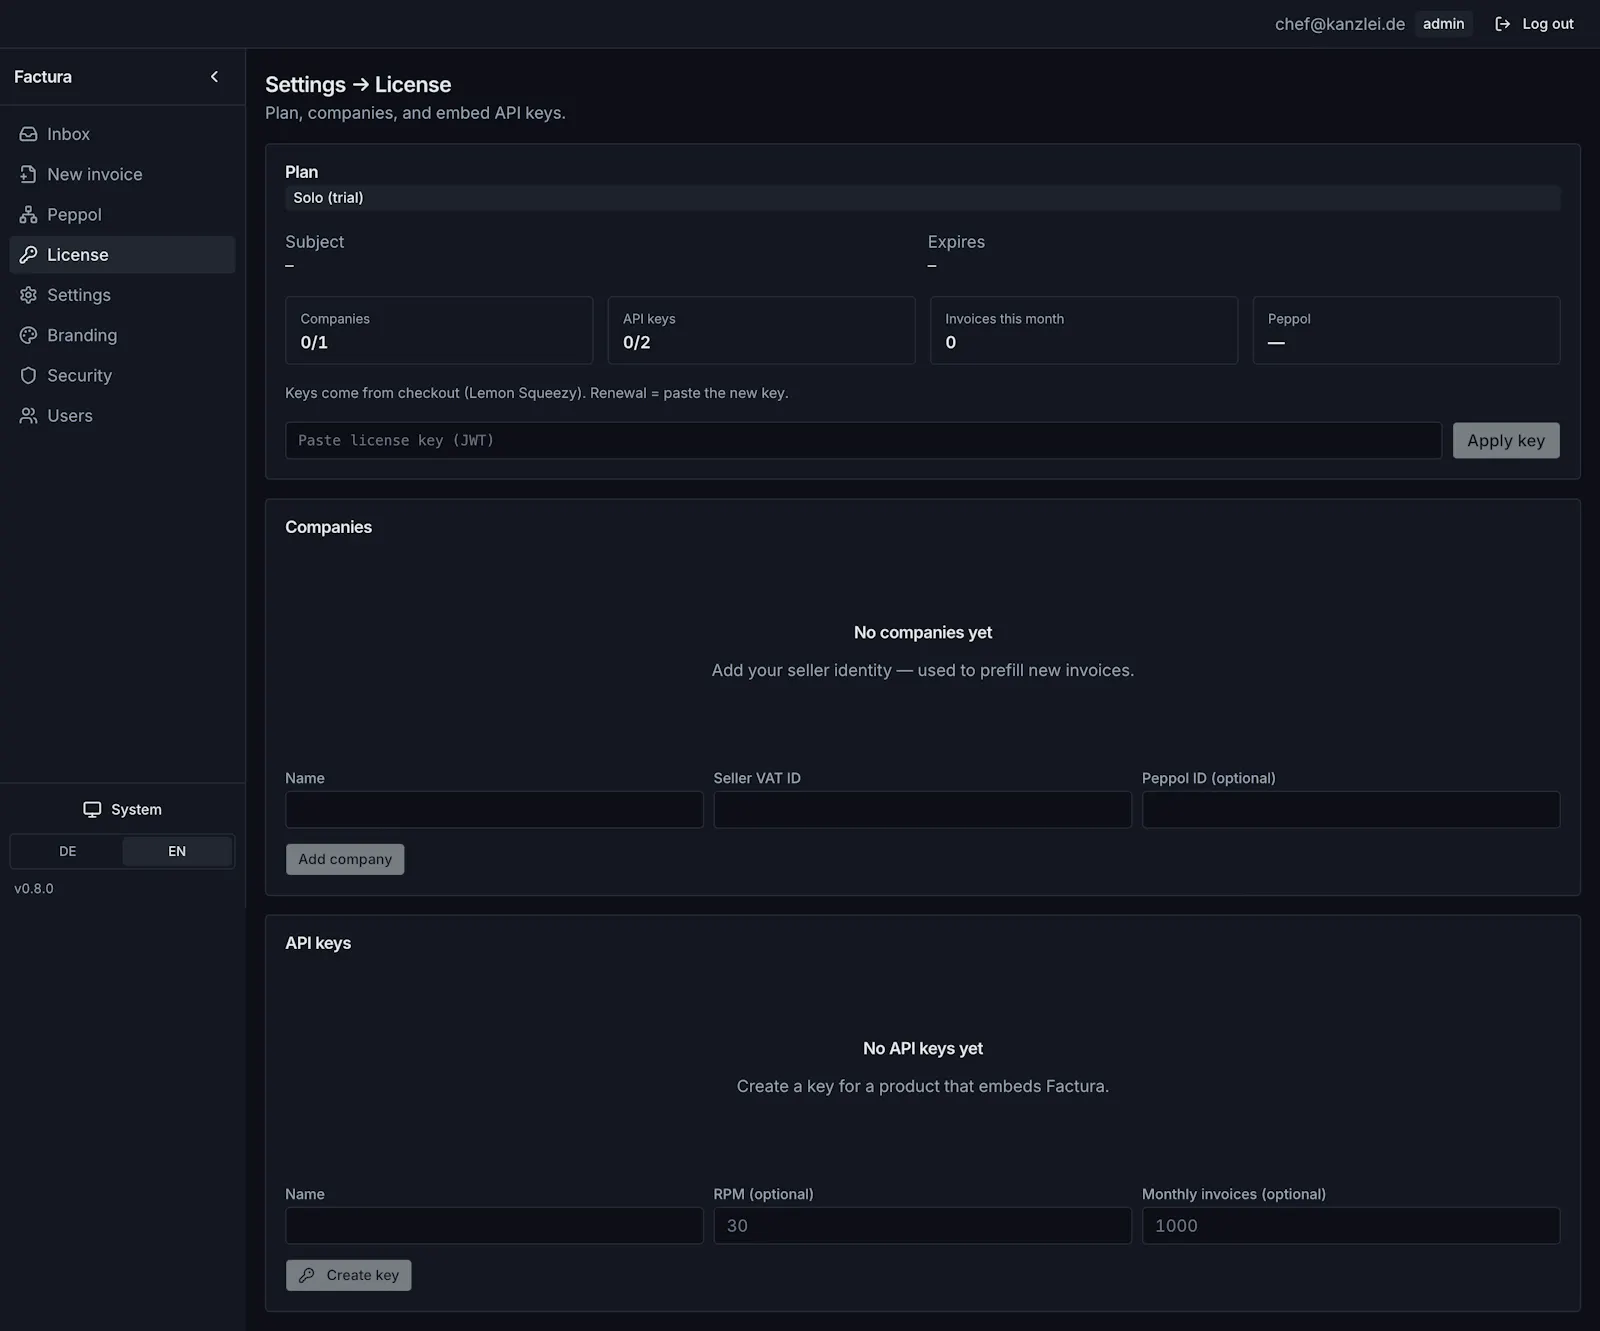Go to the Peppol section
1600x1331 pixels.
click(122, 214)
